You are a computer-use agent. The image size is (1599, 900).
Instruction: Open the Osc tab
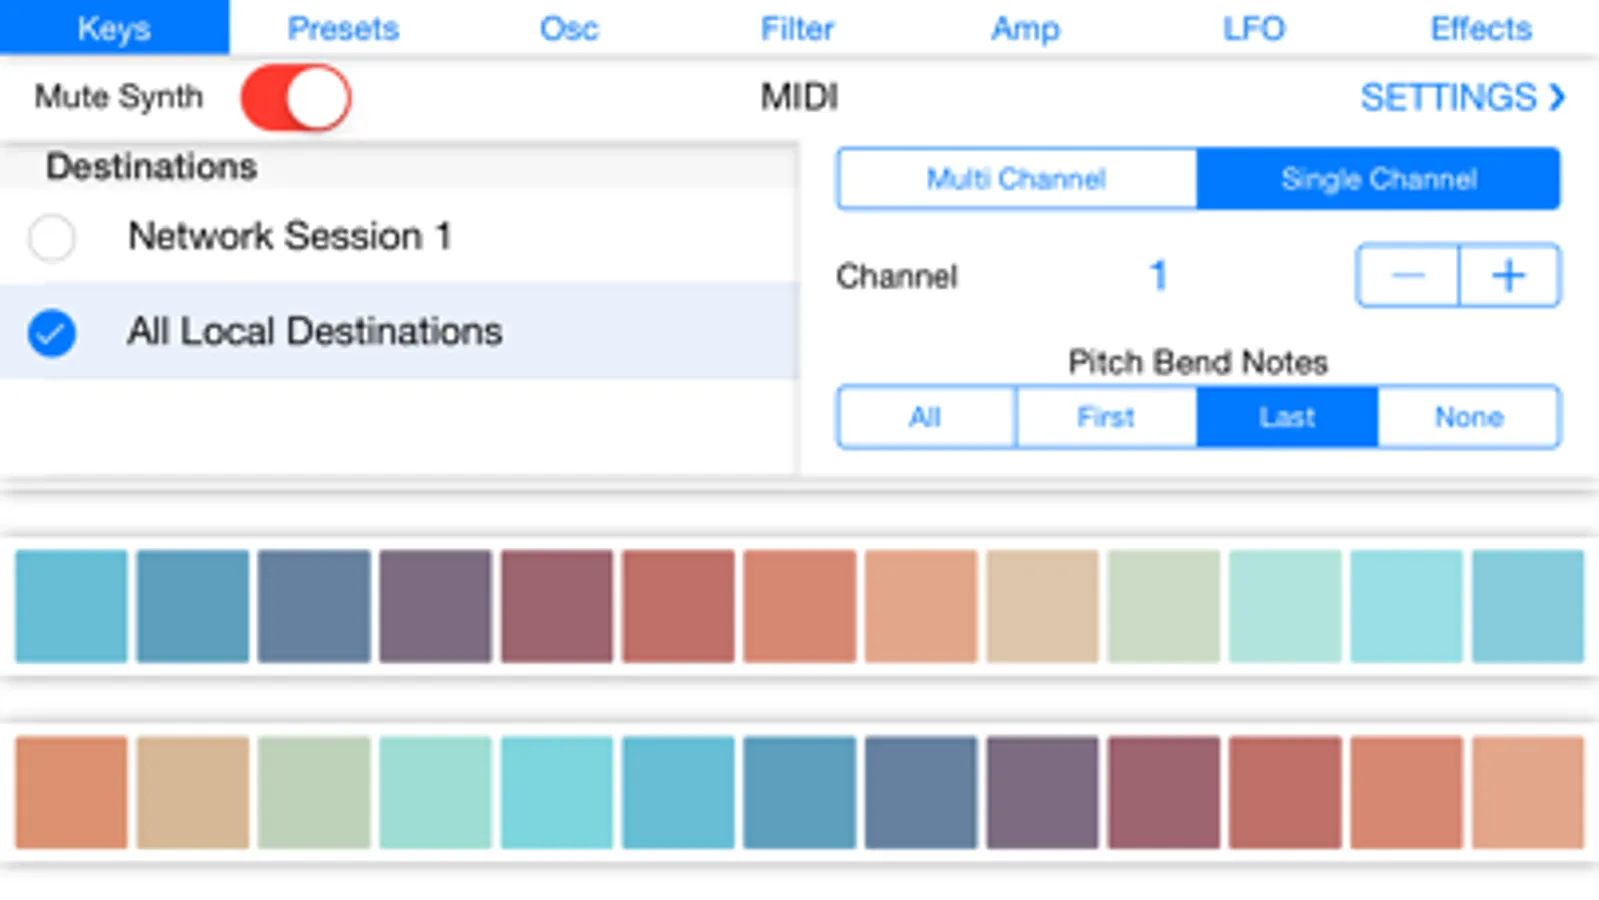569,28
